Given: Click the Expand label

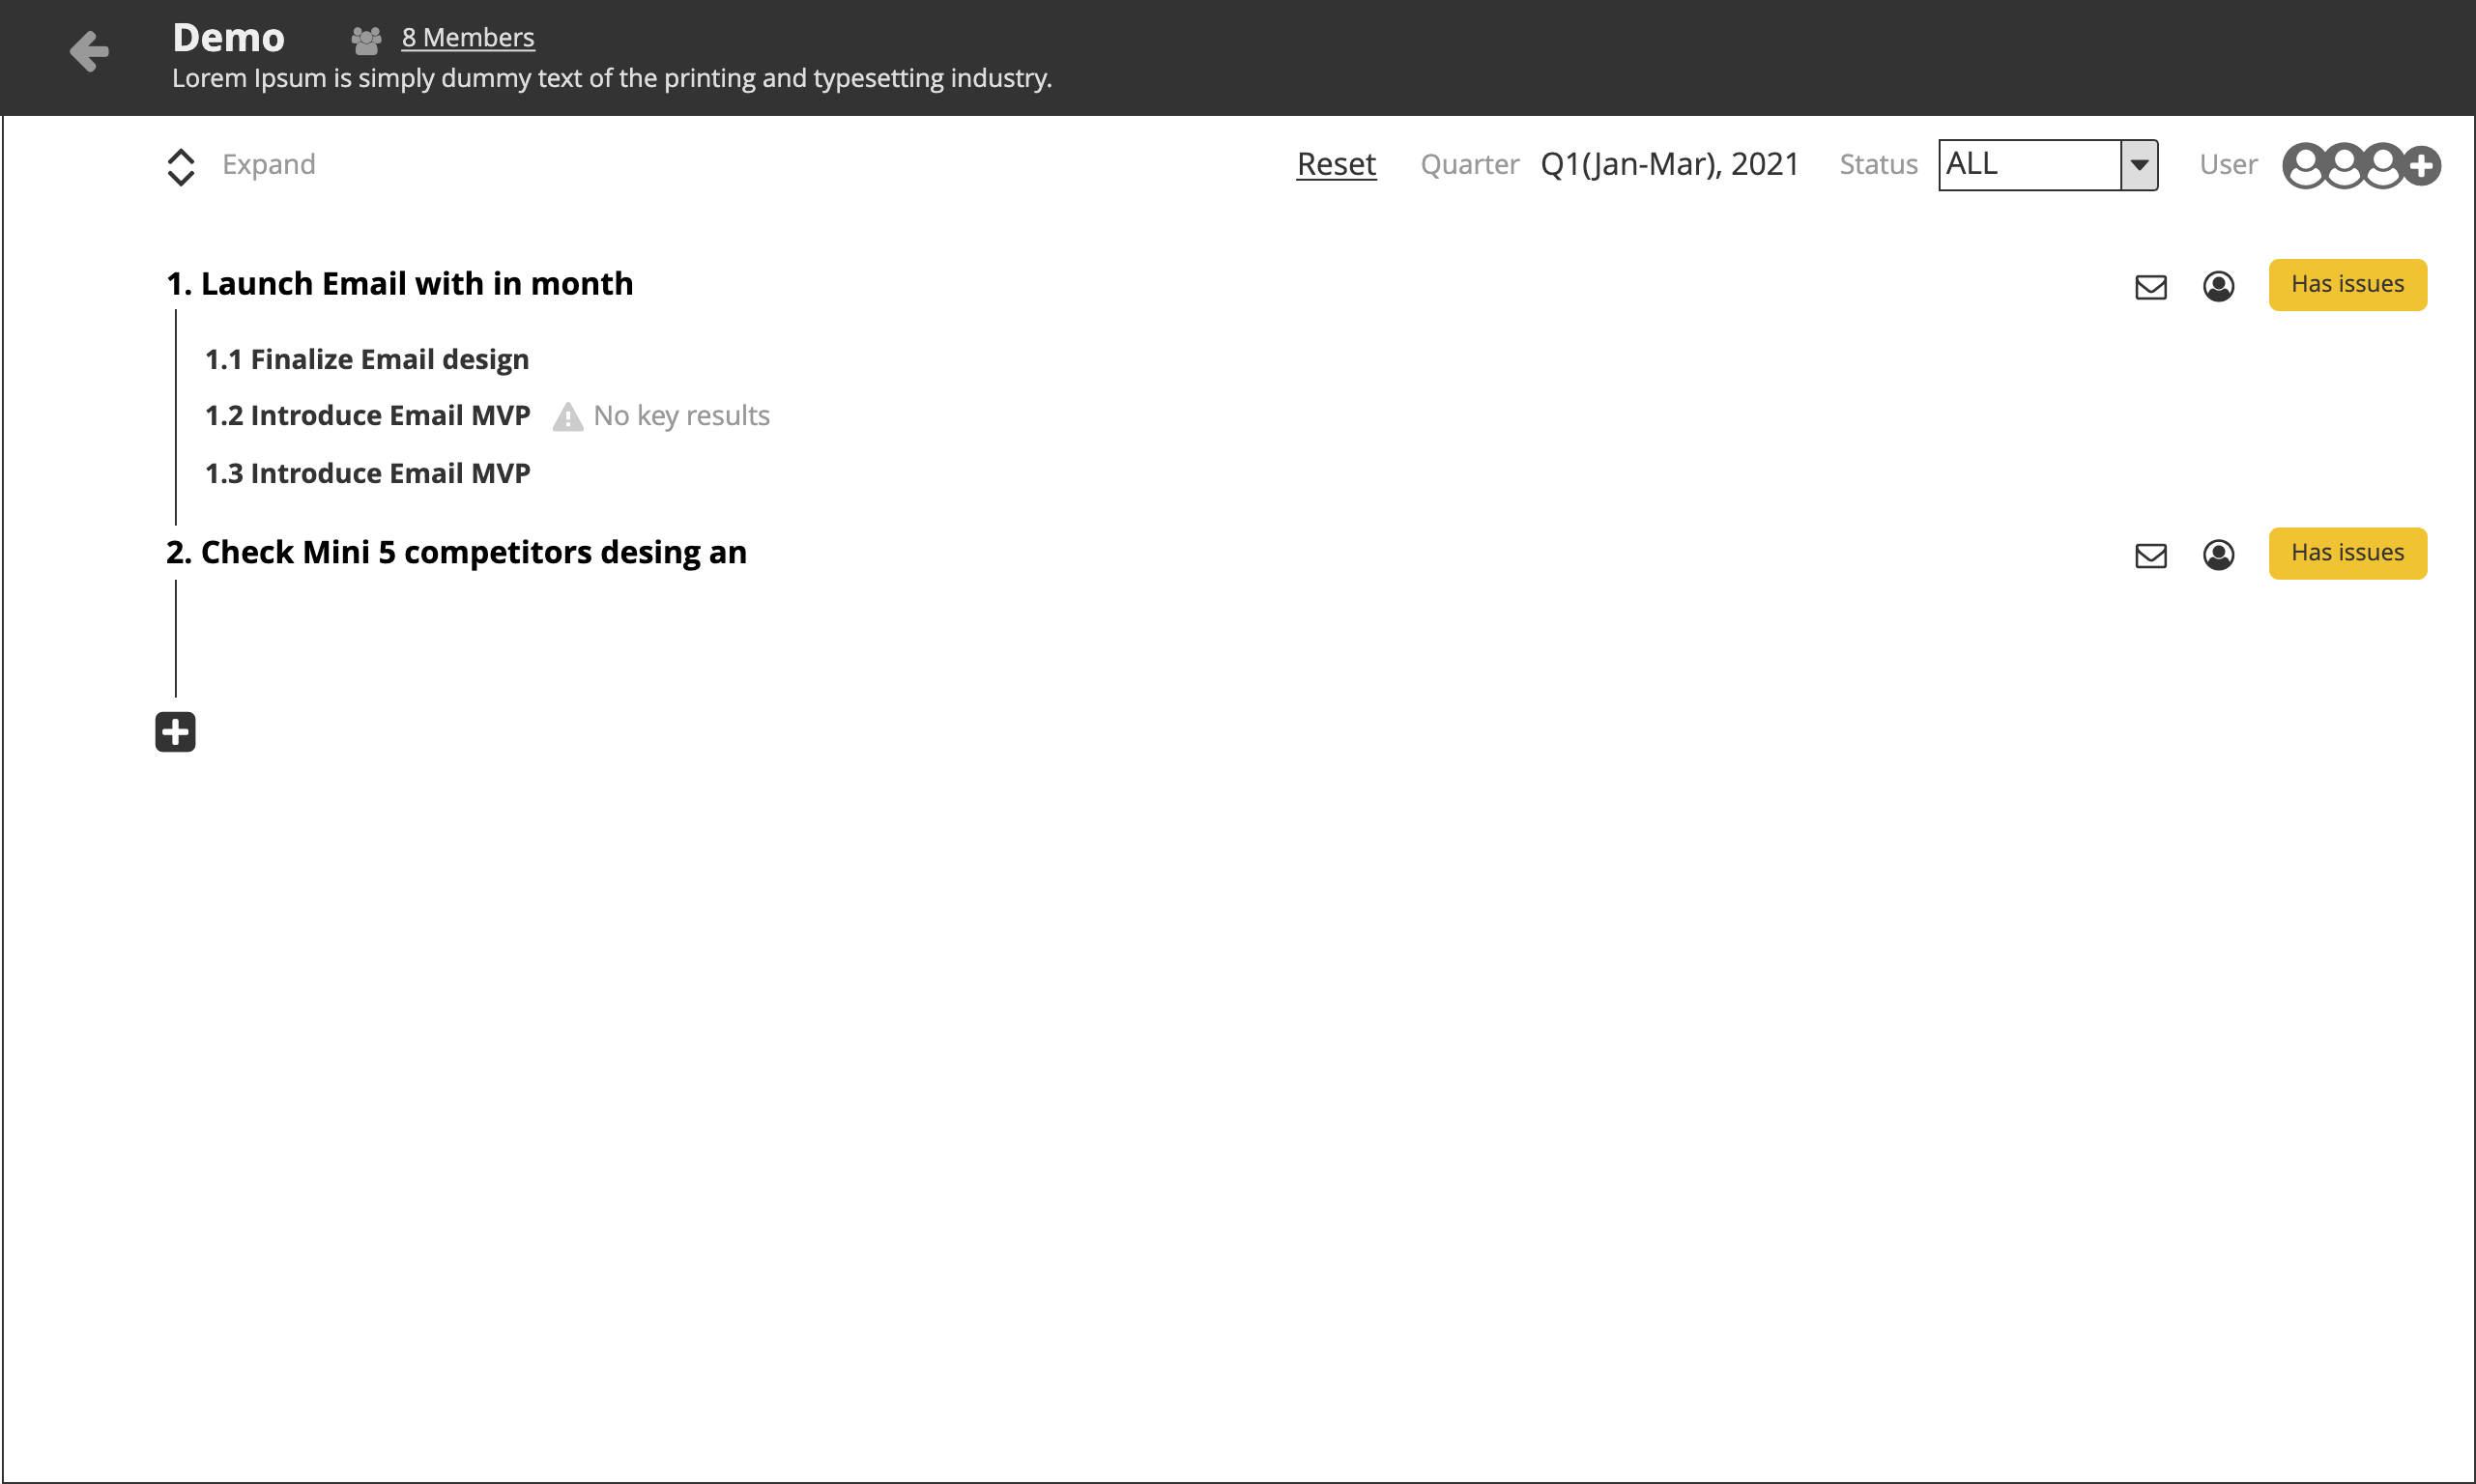Looking at the screenshot, I should click(x=269, y=164).
